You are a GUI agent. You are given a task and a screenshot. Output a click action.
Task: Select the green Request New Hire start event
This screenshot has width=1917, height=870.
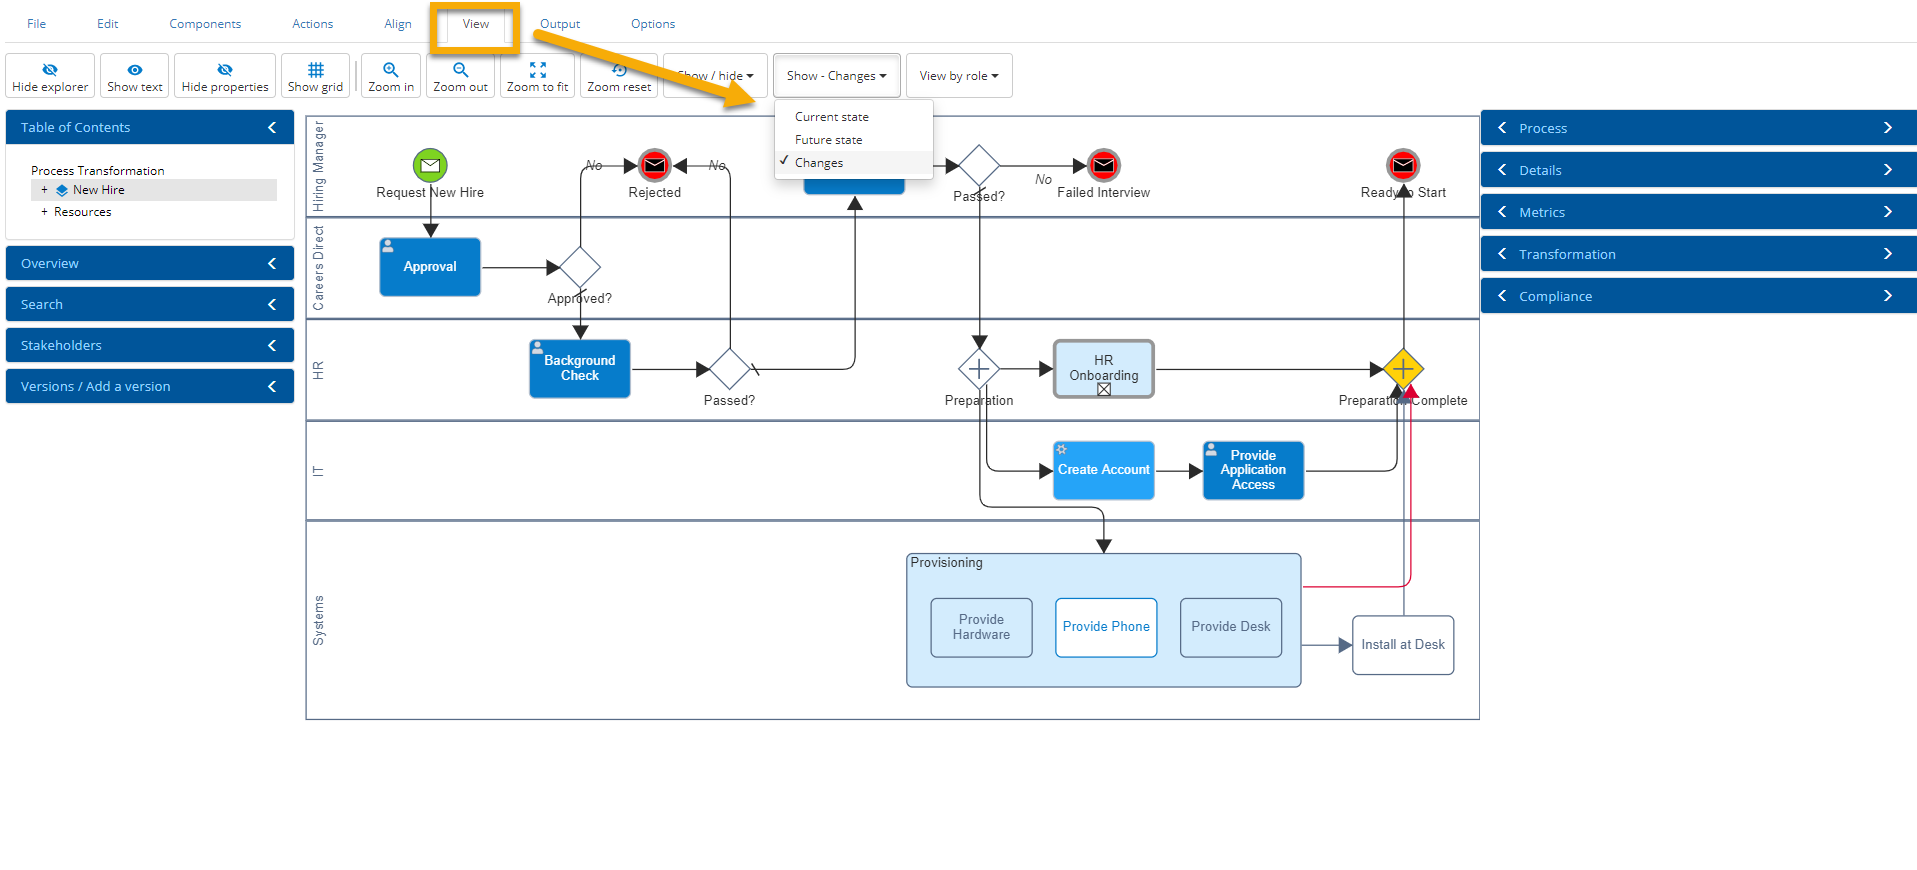click(430, 165)
